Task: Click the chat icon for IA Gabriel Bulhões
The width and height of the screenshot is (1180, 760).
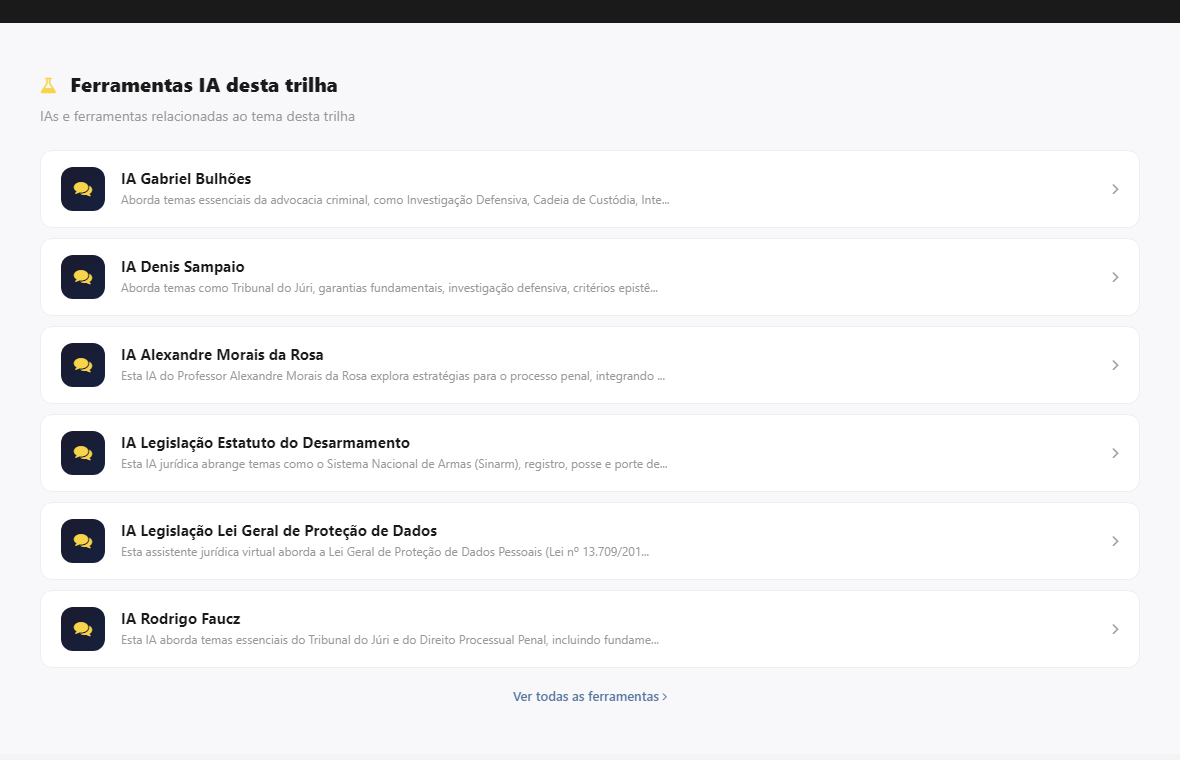Action: [x=83, y=189]
